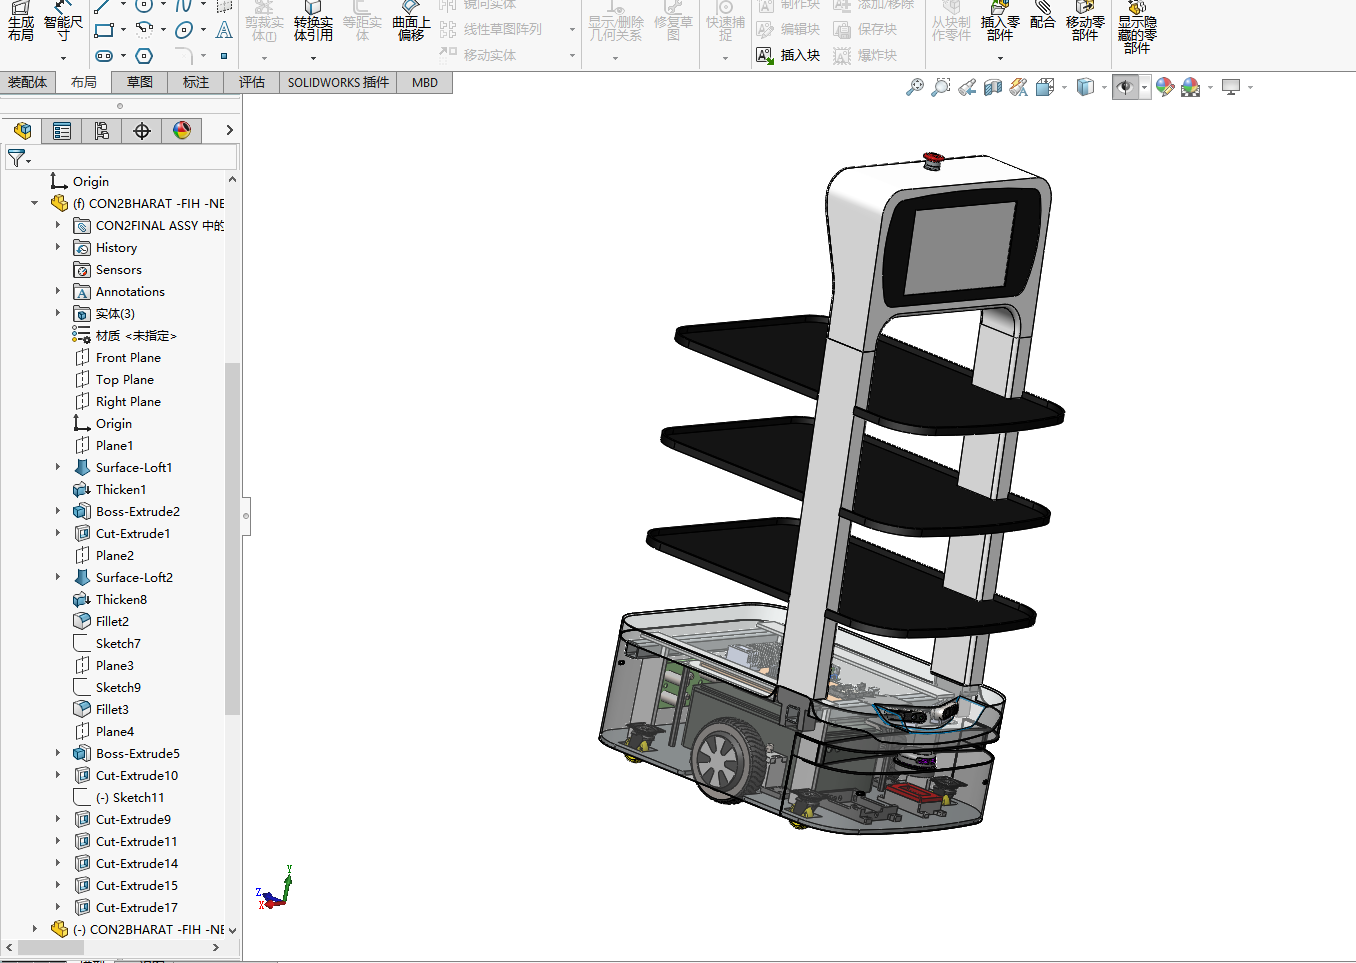Select the Sensors item
The width and height of the screenshot is (1356, 963).
click(108, 269)
